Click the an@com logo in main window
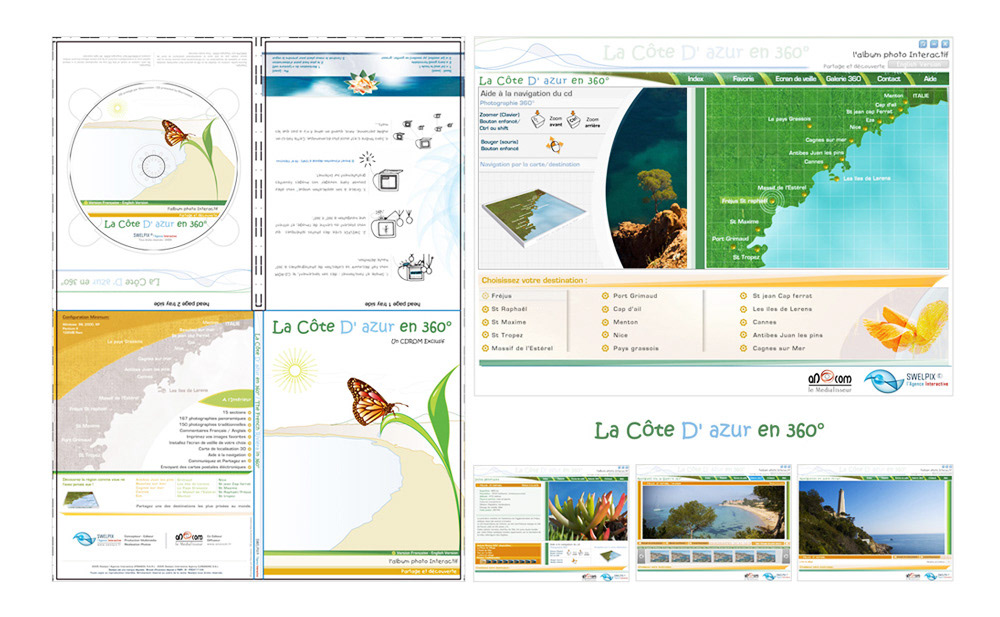Image resolution: width=1000 pixels, height=617 pixels. coord(830,380)
